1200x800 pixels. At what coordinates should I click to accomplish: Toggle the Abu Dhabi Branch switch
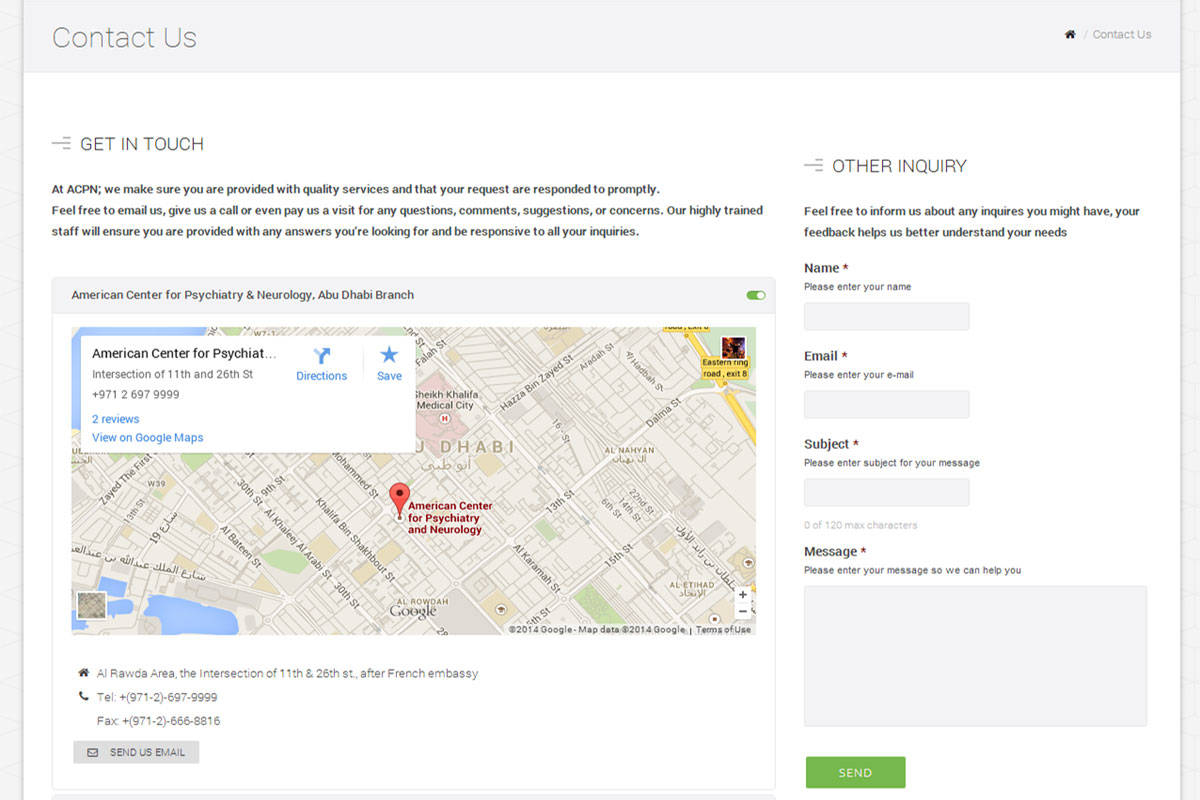[x=756, y=295]
